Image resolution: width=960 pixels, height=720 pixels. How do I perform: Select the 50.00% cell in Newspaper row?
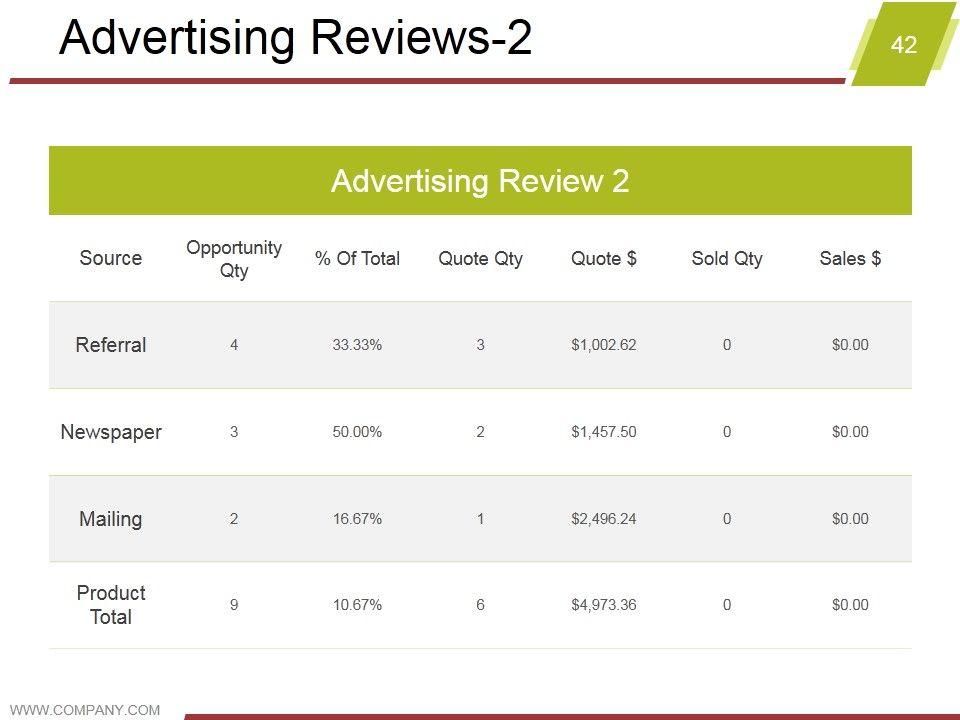click(357, 432)
